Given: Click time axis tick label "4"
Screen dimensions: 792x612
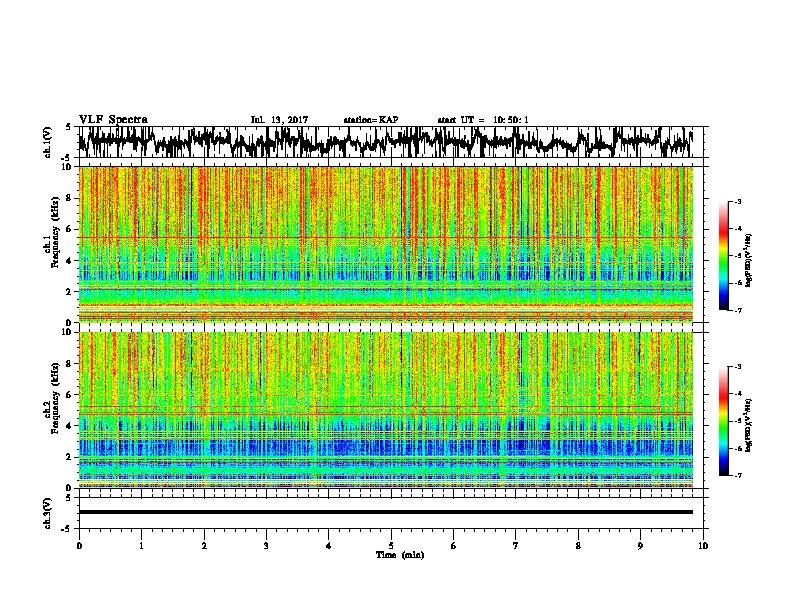Looking at the screenshot, I should click(328, 546).
